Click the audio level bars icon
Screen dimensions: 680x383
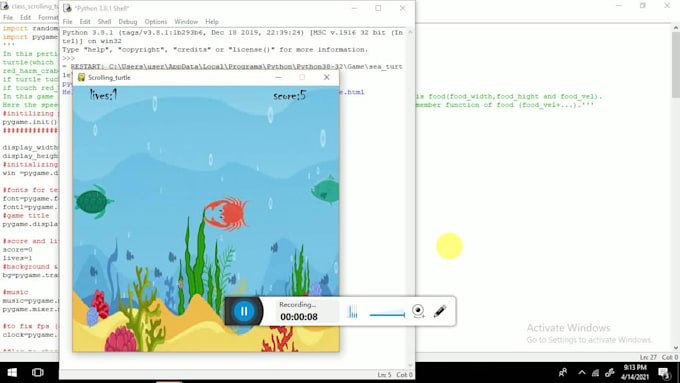[353, 311]
